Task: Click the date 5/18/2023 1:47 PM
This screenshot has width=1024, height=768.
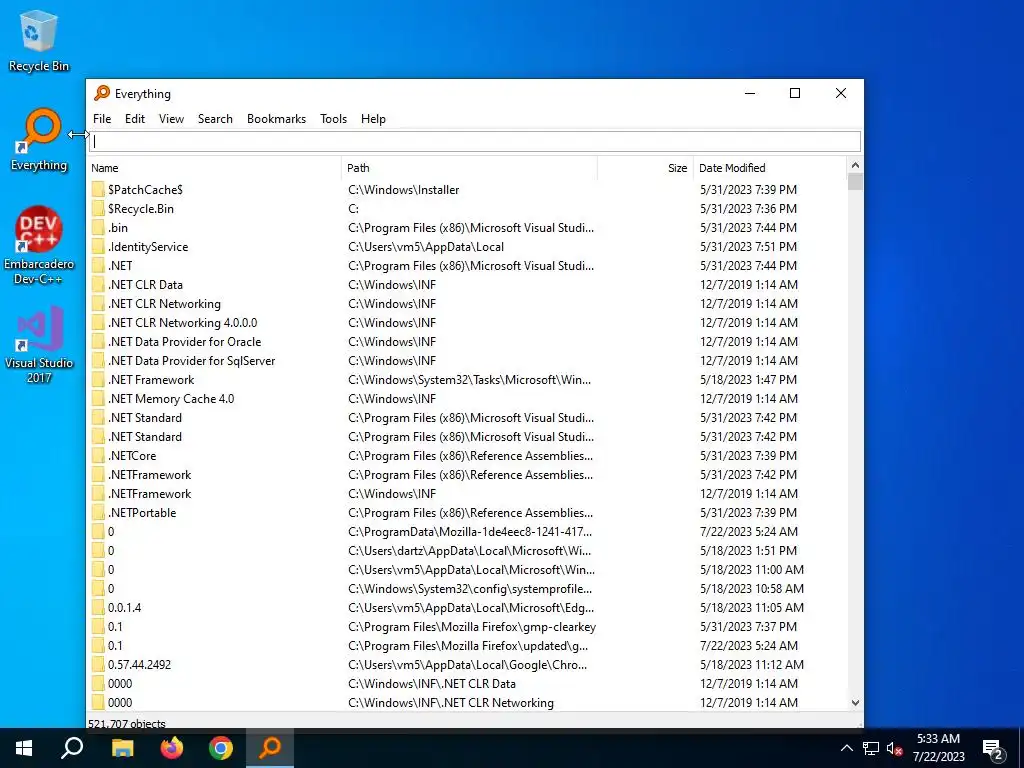Action: click(x=748, y=379)
